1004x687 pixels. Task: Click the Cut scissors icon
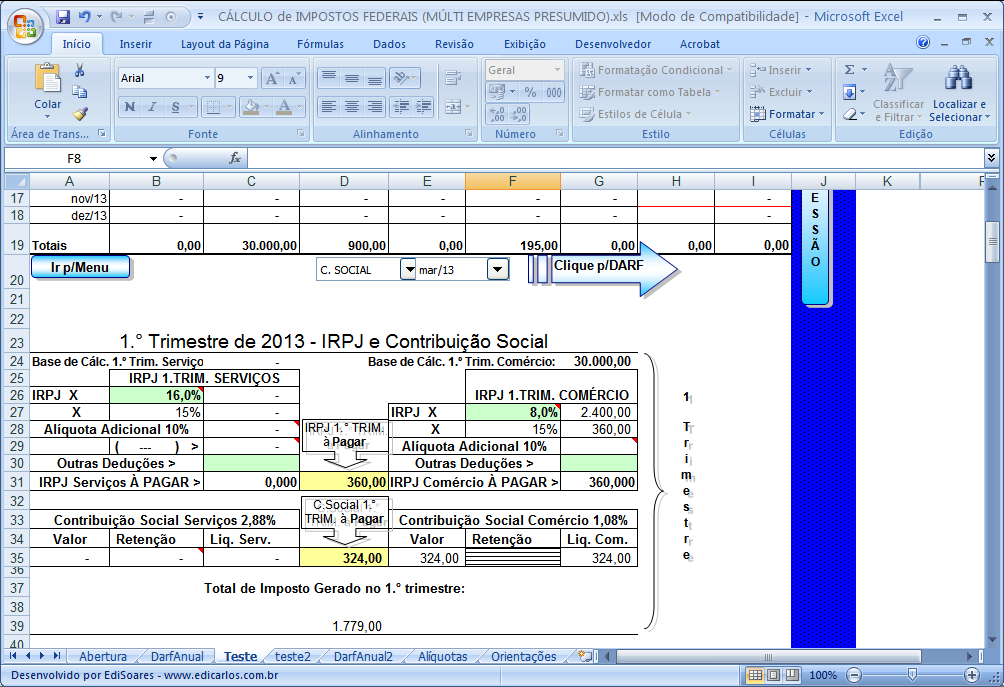click(79, 70)
